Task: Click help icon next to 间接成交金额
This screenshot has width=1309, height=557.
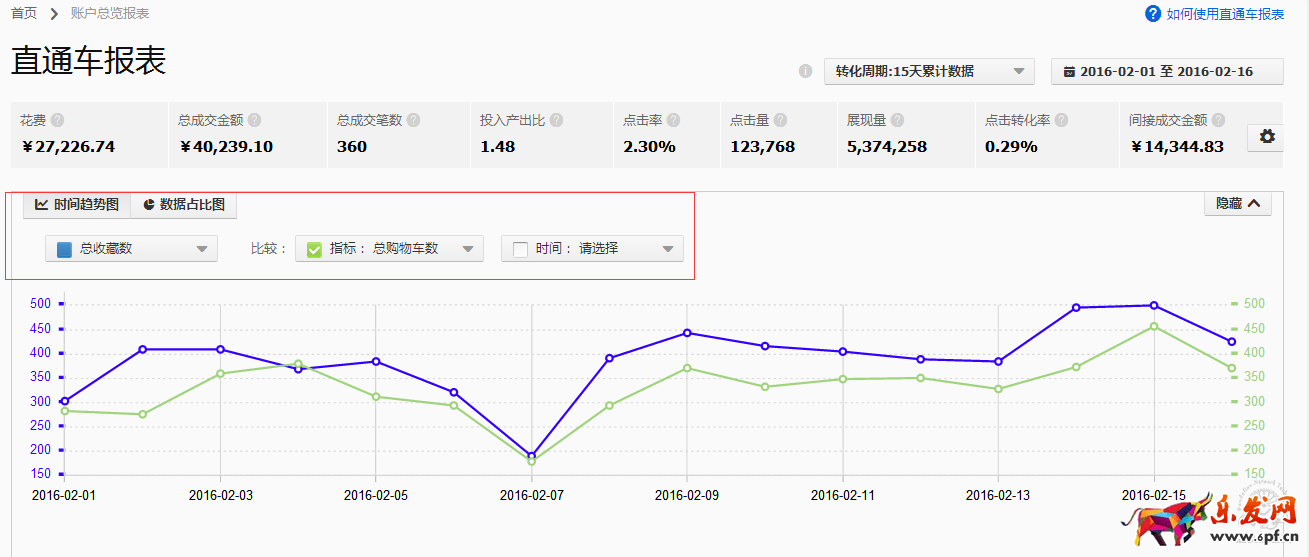Action: click(x=1218, y=120)
